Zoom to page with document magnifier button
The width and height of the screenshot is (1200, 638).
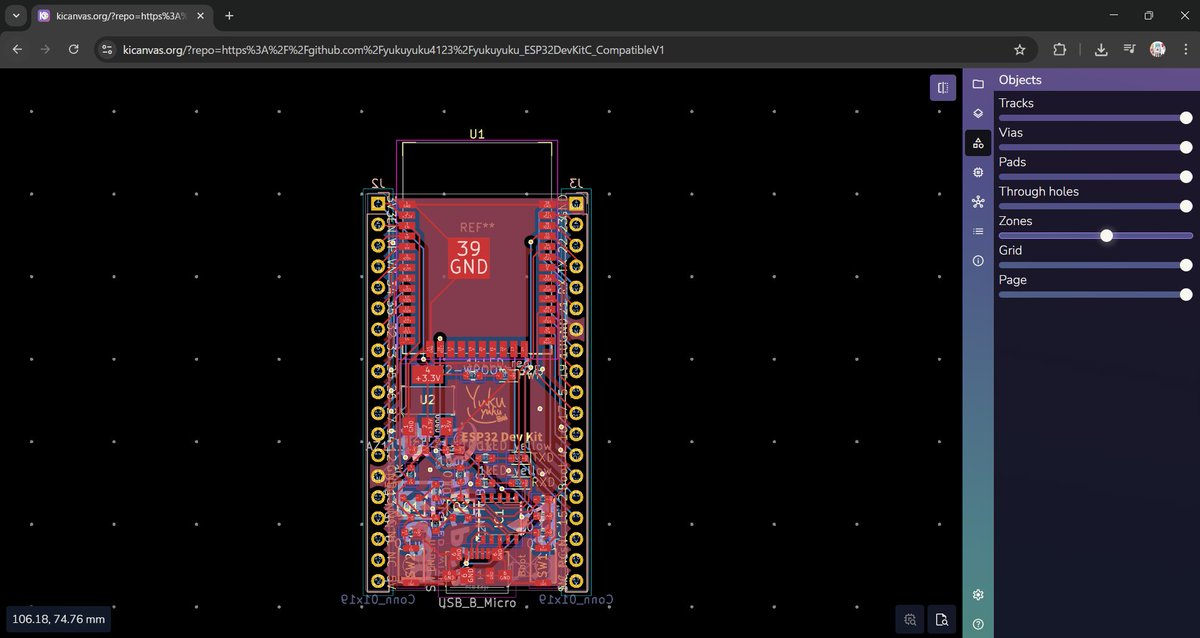(941, 620)
